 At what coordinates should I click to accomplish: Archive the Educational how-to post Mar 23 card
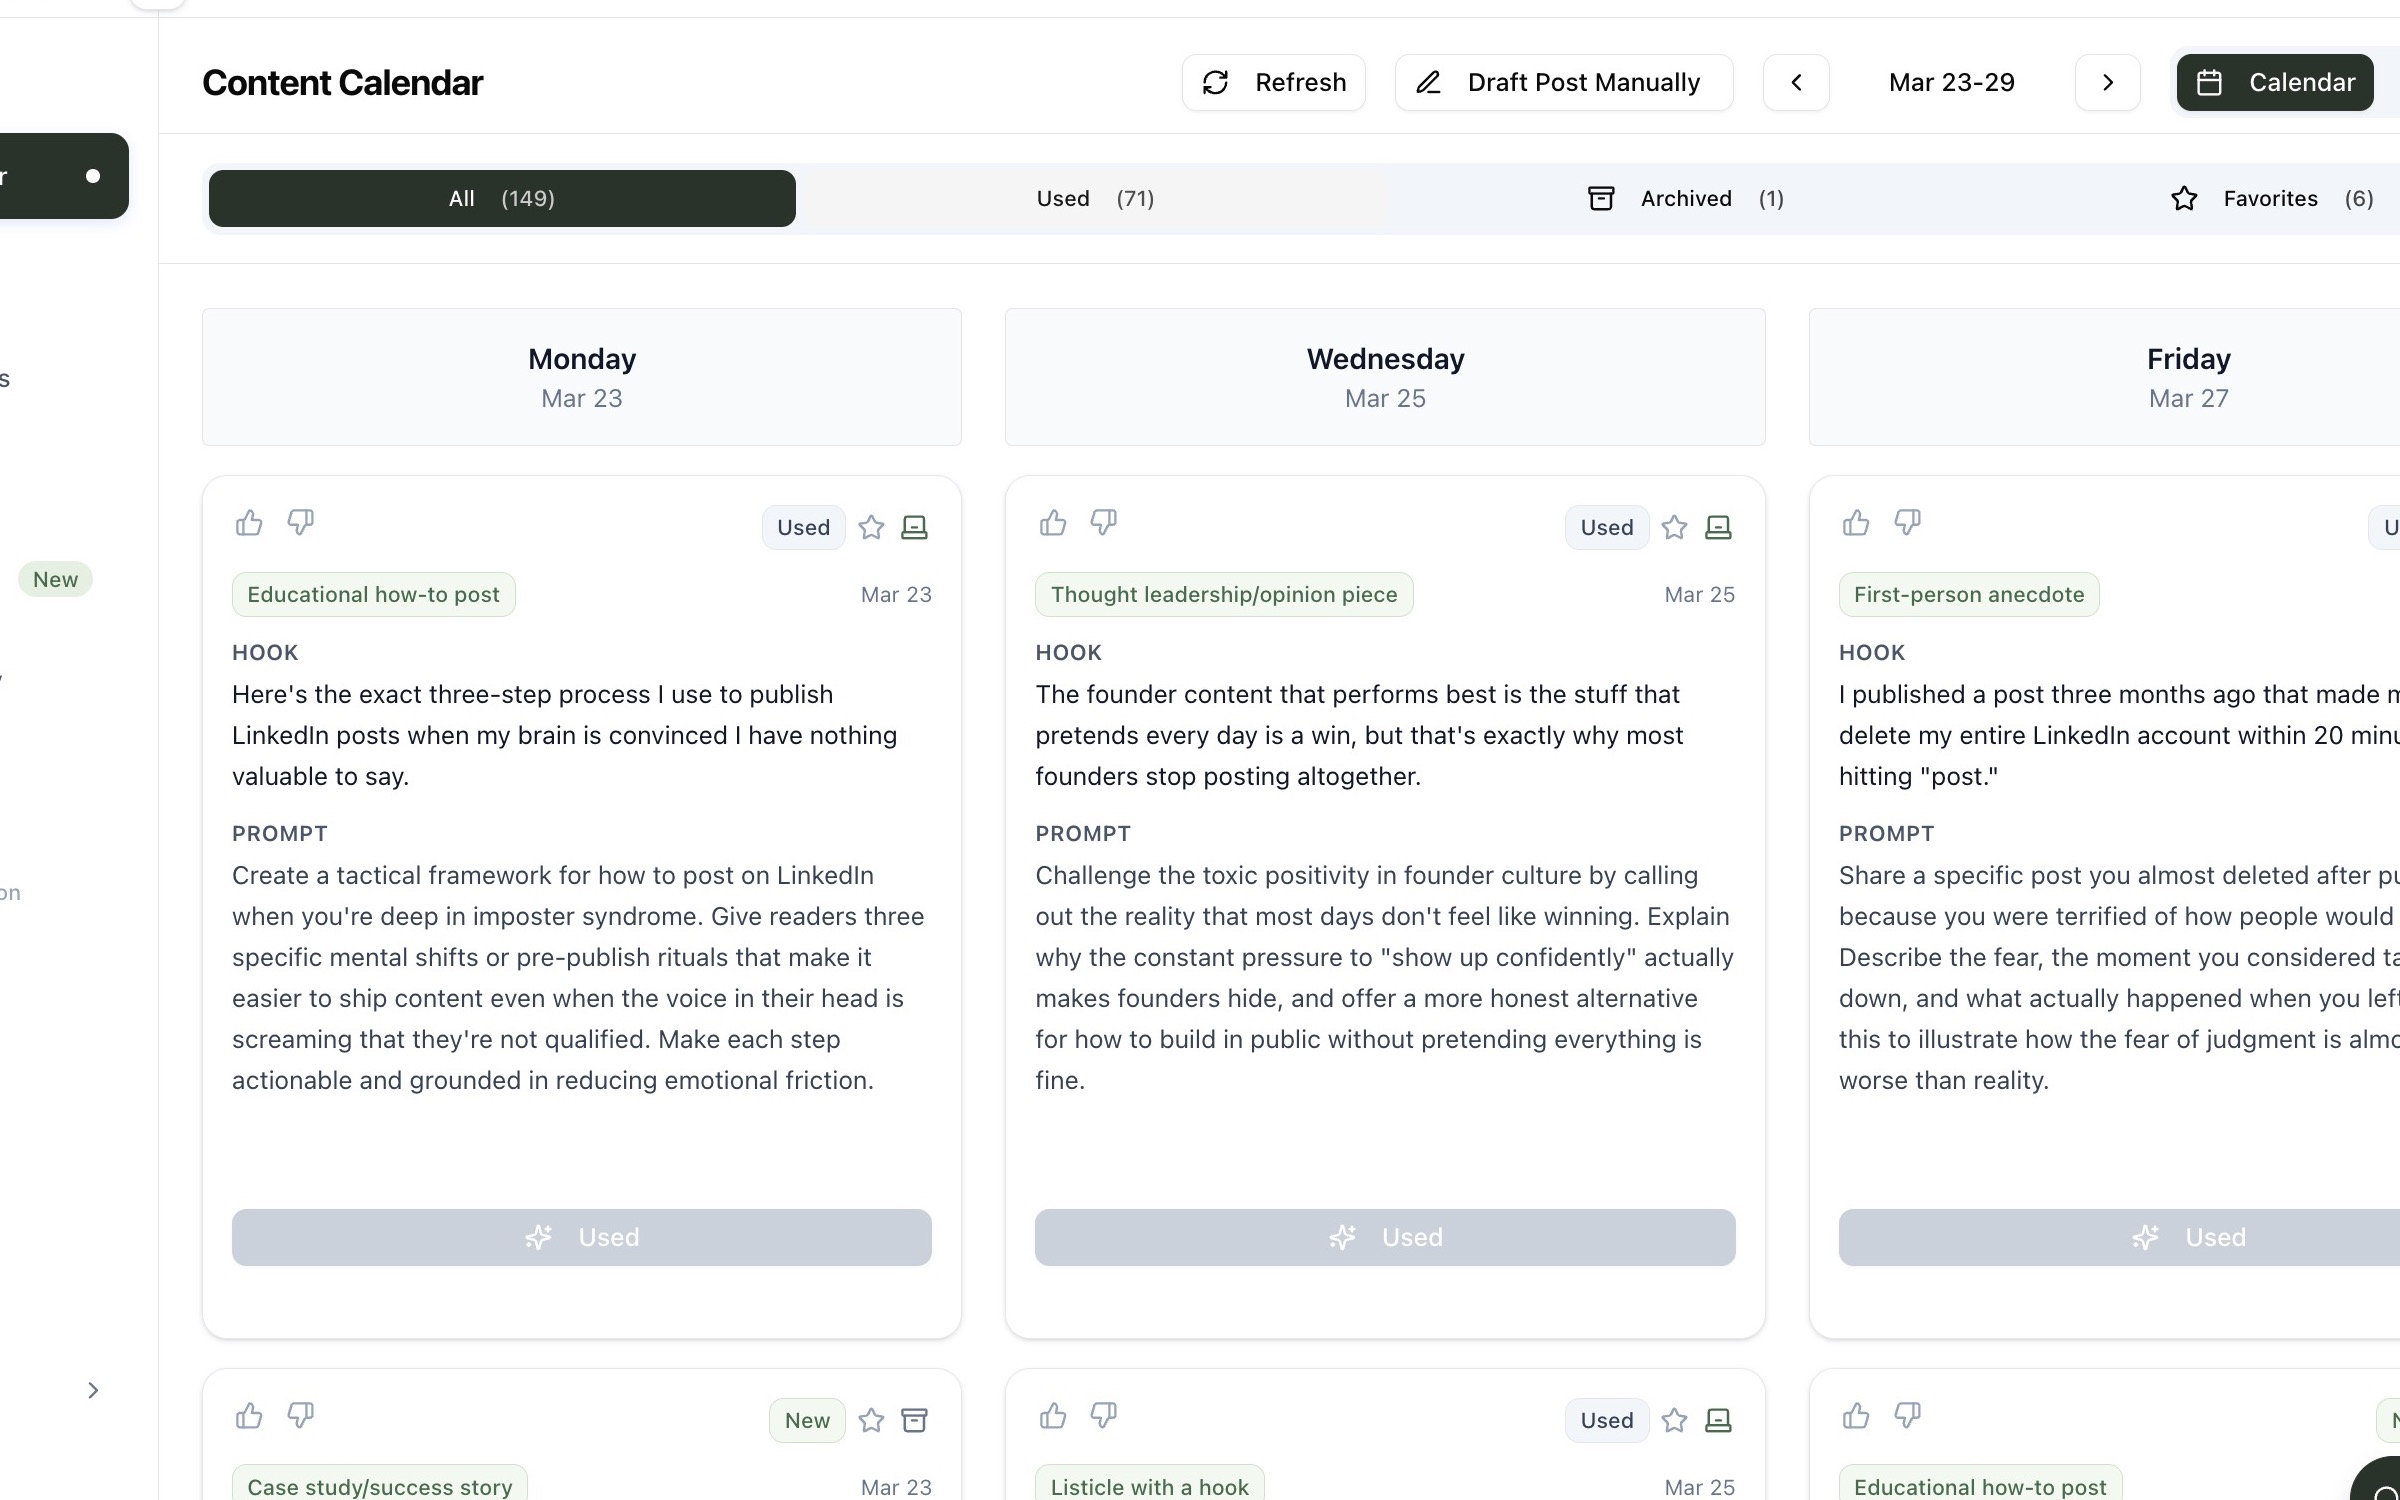(915, 527)
